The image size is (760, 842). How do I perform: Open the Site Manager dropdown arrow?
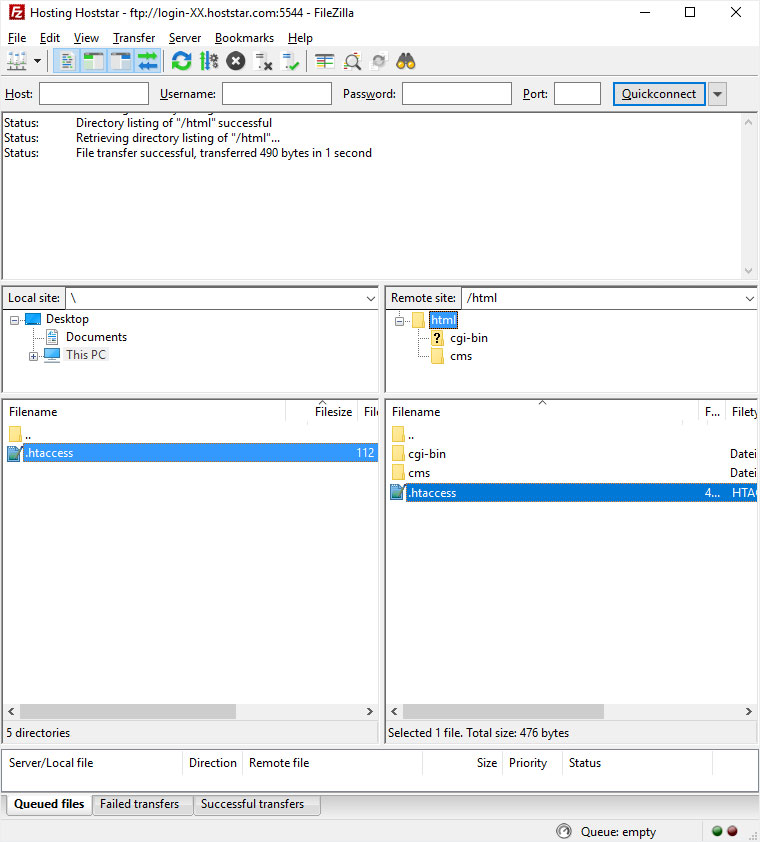pos(37,61)
